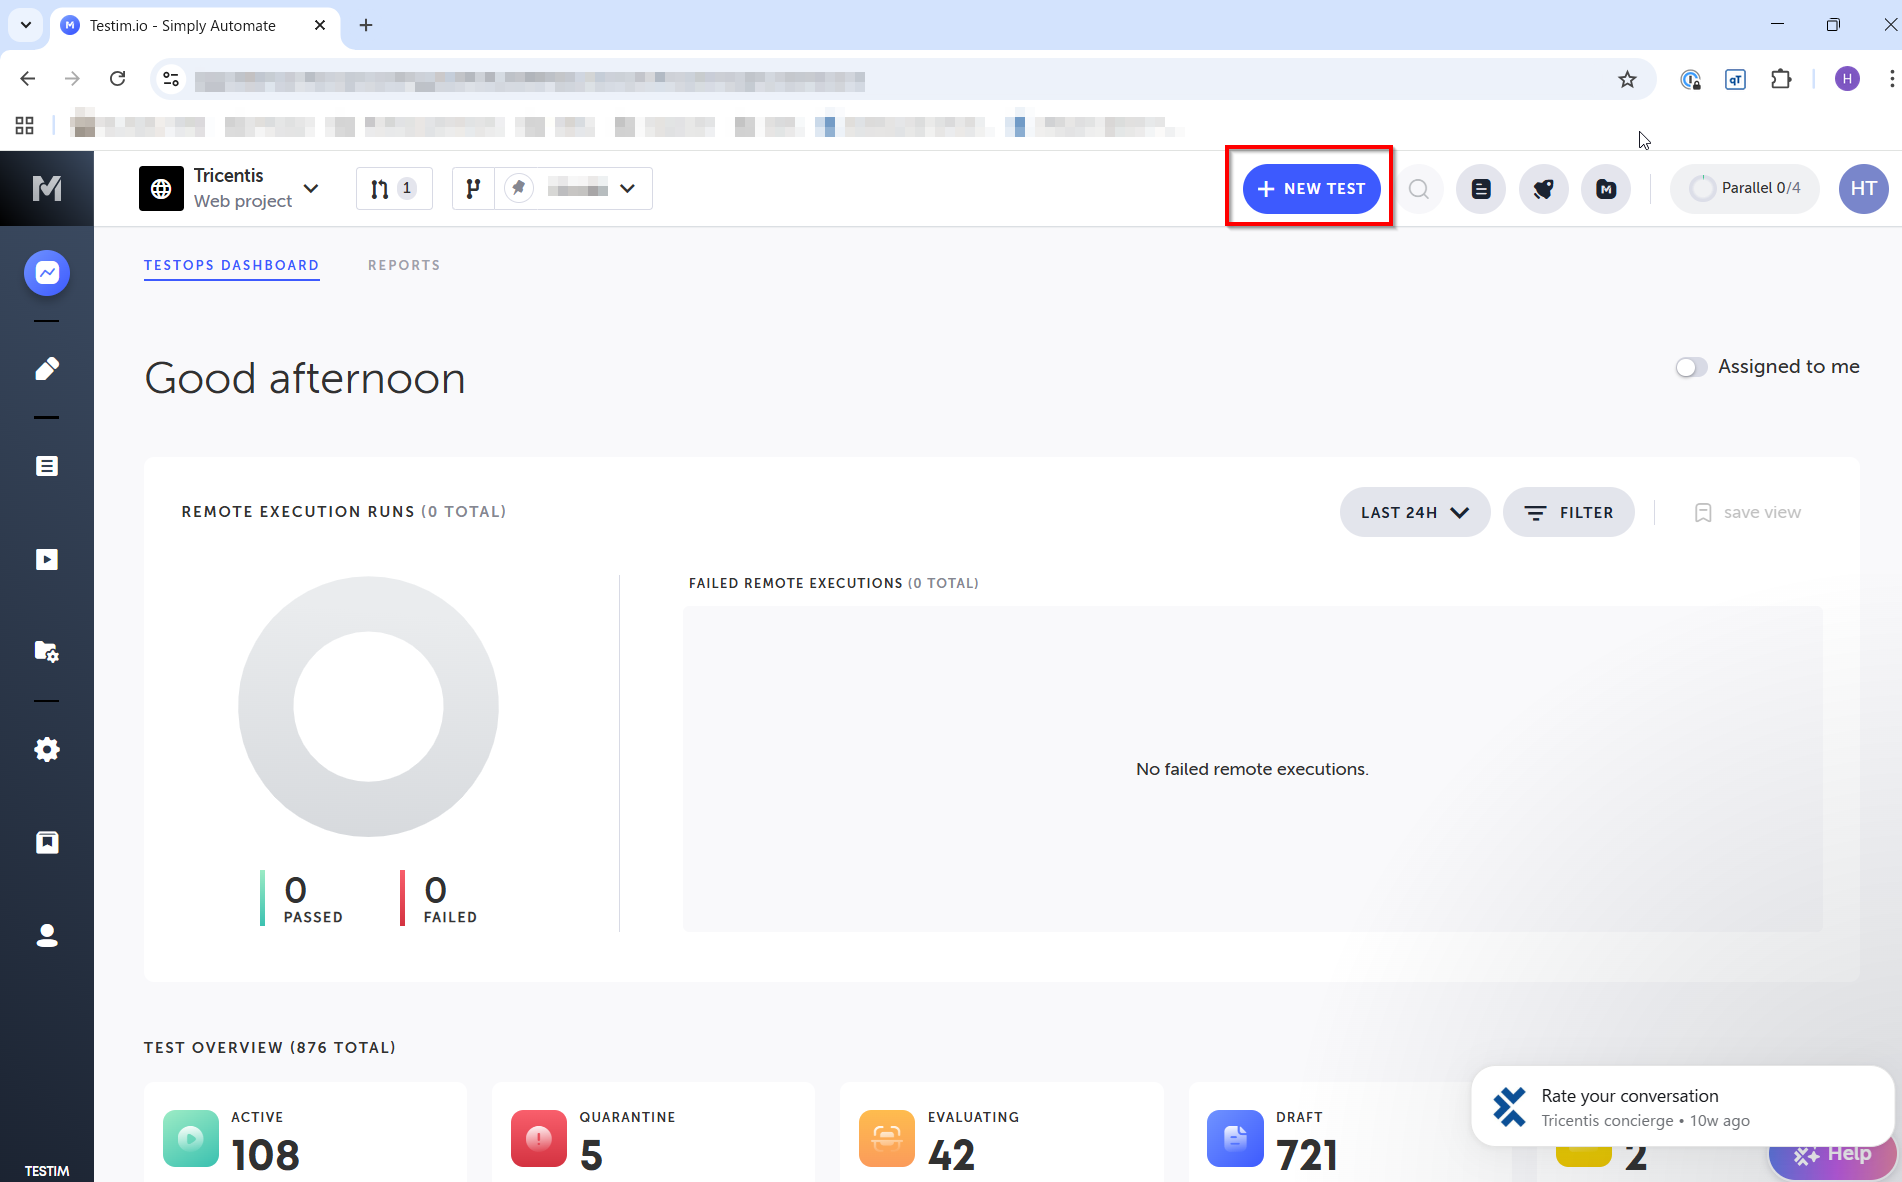Viewport: 1902px width, 1182px height.
Task: Click the NEW TEST button
Action: click(x=1310, y=188)
